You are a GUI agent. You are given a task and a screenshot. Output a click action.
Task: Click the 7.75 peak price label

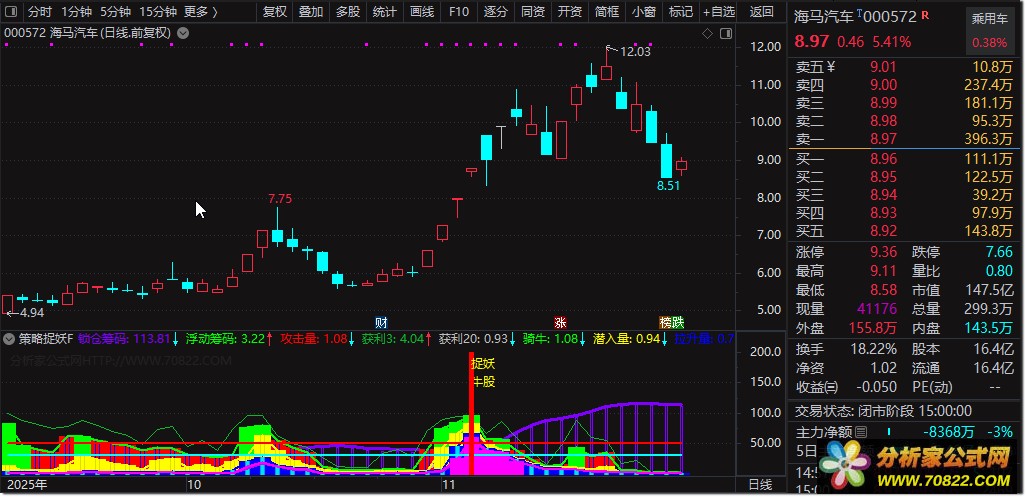(280, 200)
